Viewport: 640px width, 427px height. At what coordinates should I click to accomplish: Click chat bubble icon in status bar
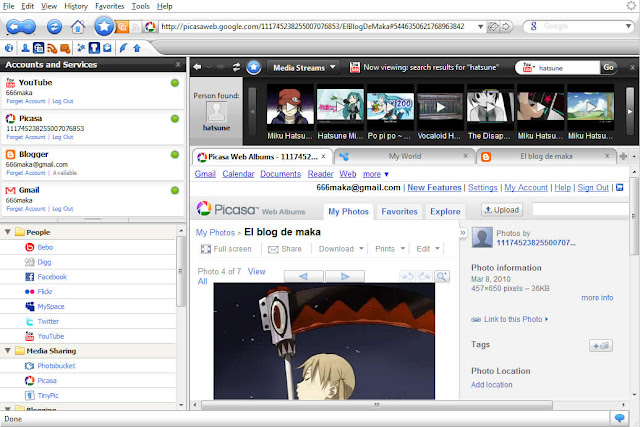pyautogui.click(x=619, y=418)
